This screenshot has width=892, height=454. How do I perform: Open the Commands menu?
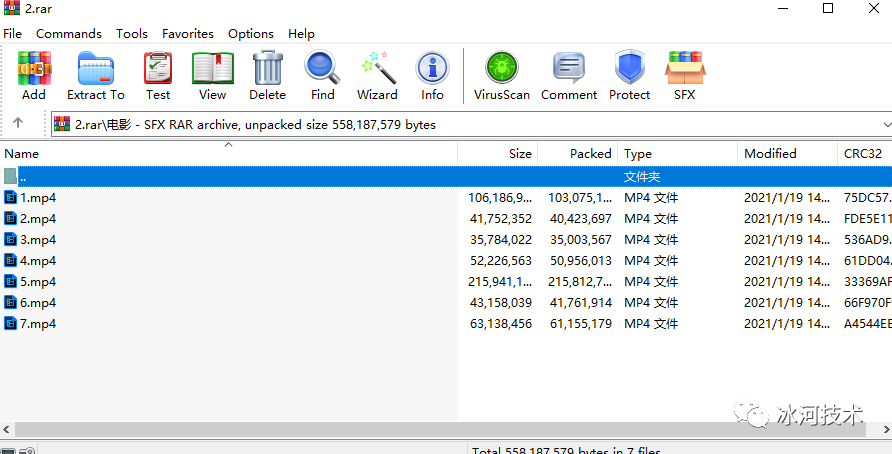tap(69, 34)
